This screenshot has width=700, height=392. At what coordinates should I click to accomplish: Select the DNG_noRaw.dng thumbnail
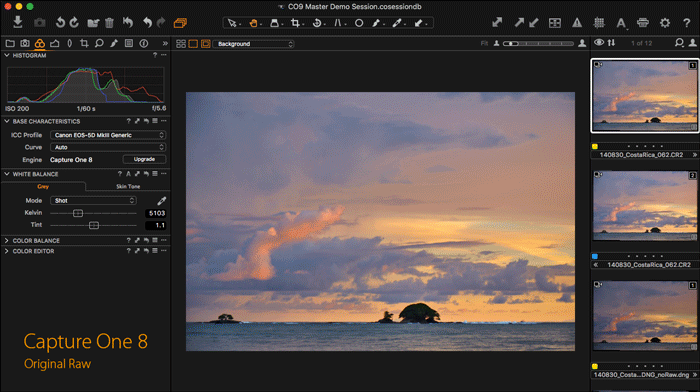pyautogui.click(x=645, y=315)
